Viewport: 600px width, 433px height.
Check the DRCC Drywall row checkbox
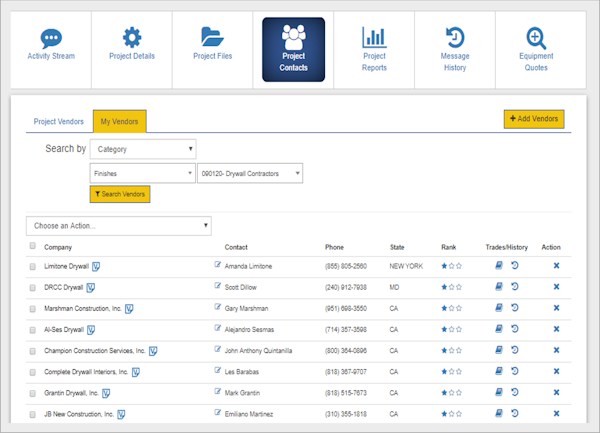(x=33, y=288)
